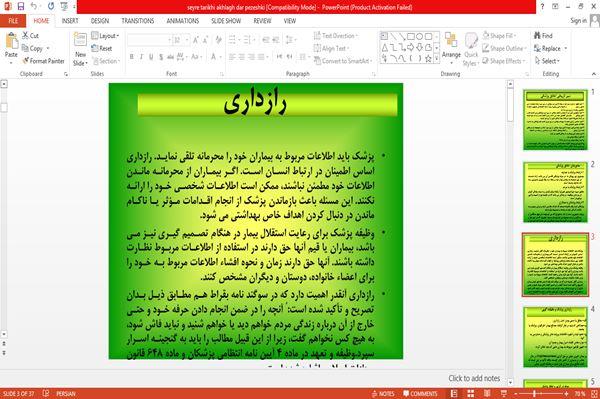Switch to Slide Sorter view
Screen dimensions: 600x399
471,393
